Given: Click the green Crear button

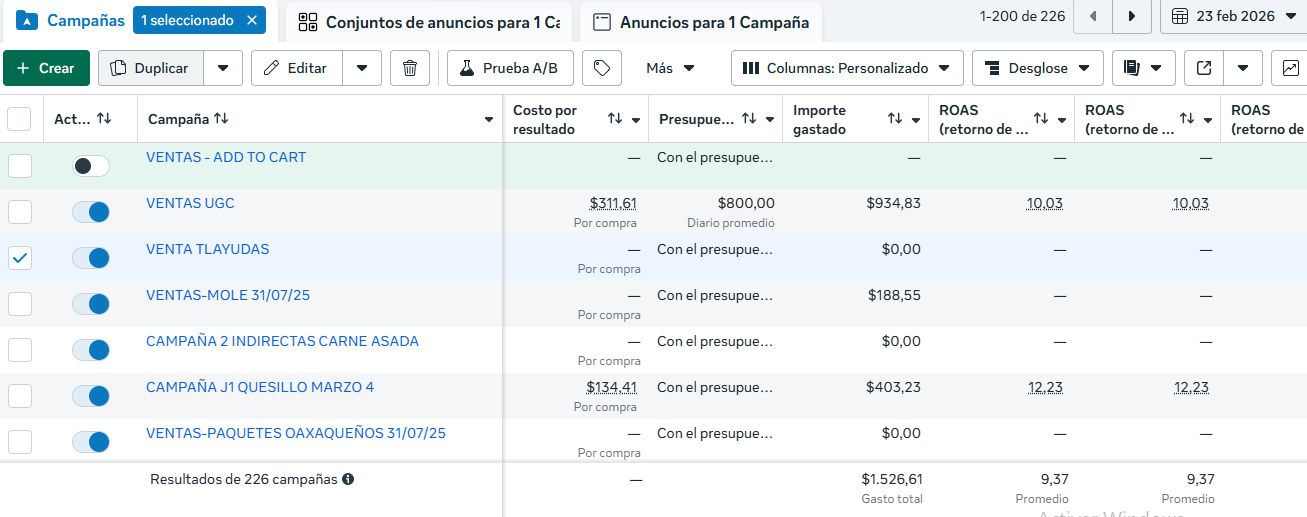Looking at the screenshot, I should 46,68.
